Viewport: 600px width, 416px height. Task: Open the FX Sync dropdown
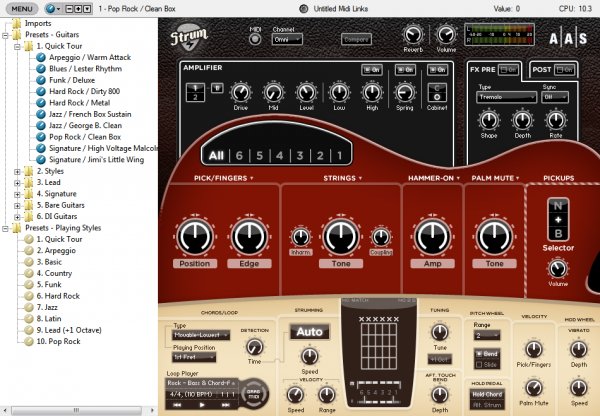554,97
